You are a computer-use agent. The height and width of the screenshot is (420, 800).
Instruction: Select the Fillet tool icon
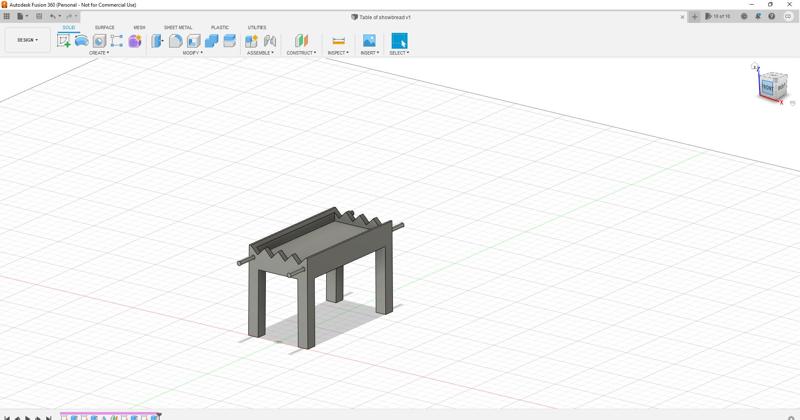click(x=175, y=41)
